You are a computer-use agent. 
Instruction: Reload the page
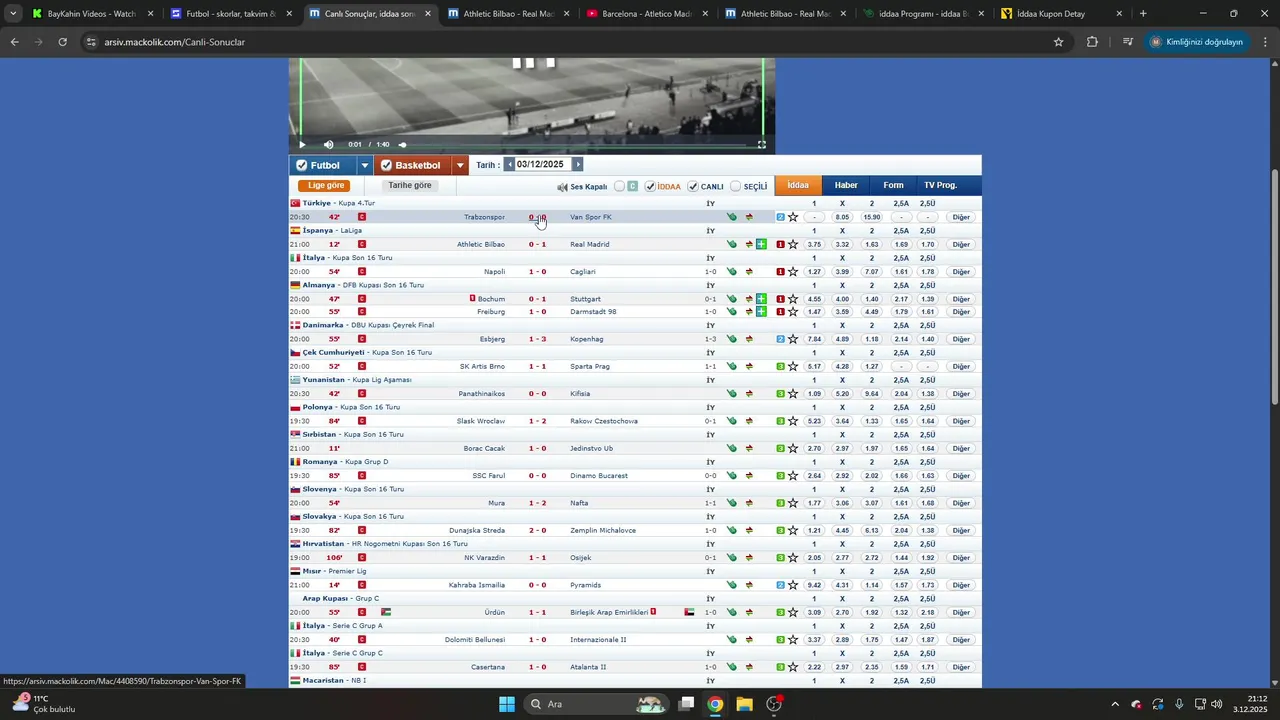pos(62,42)
